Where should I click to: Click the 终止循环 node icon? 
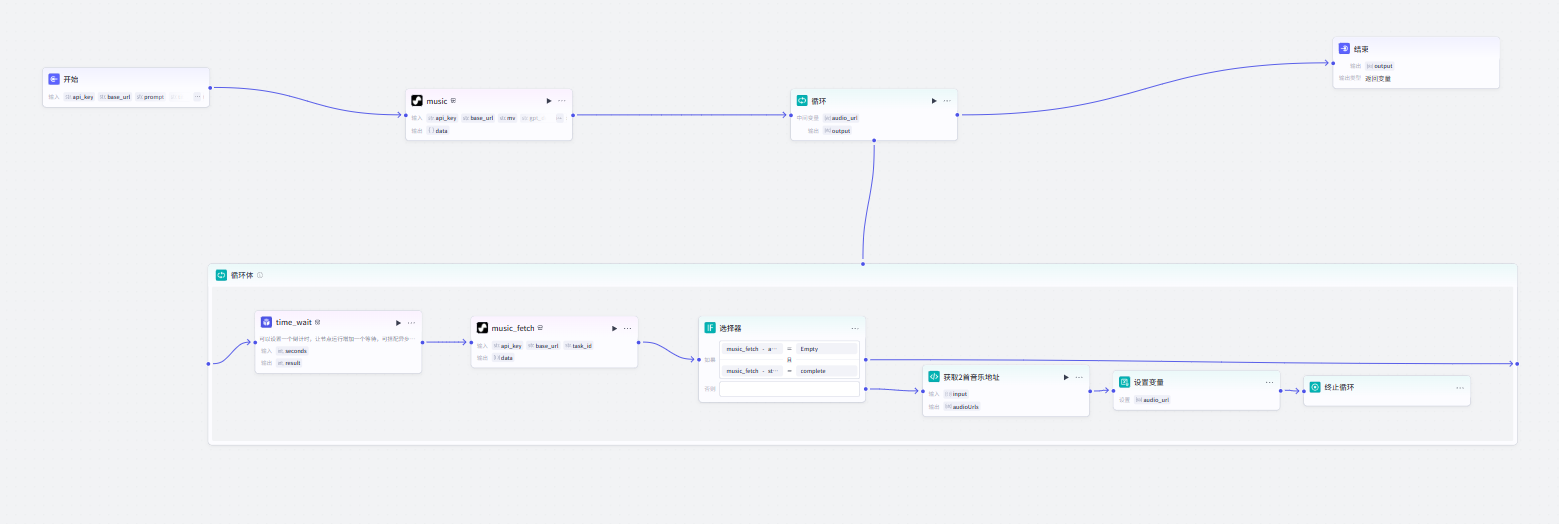pos(1315,387)
